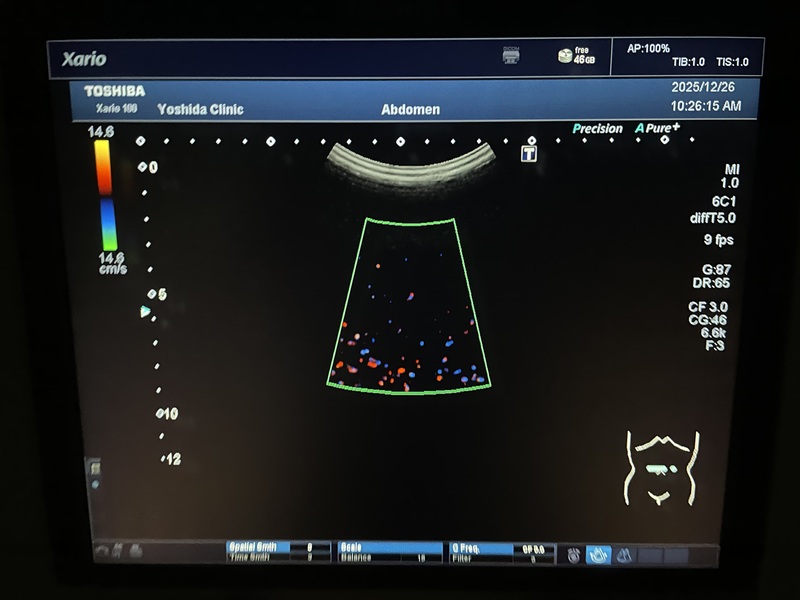Toggle the Precision imaging indicator
This screenshot has height=600, width=800.
(600, 129)
